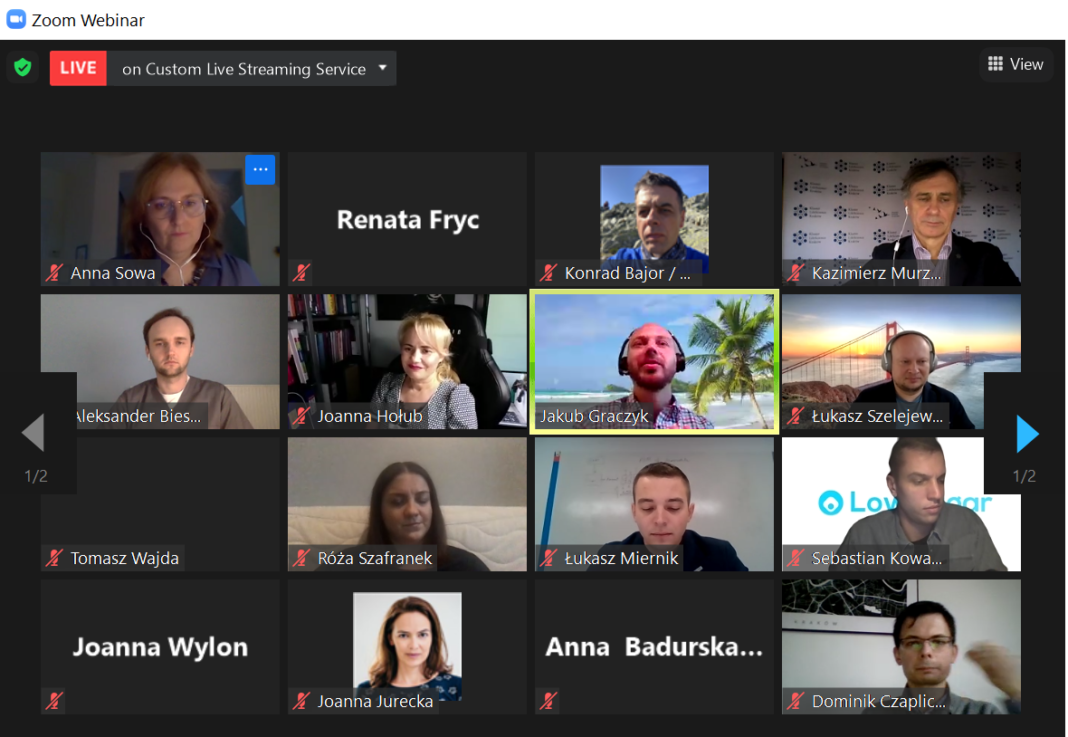Click Anna Badurska's muted microphone icon
Image resolution: width=1068 pixels, height=737 pixels.
pyautogui.click(x=548, y=701)
